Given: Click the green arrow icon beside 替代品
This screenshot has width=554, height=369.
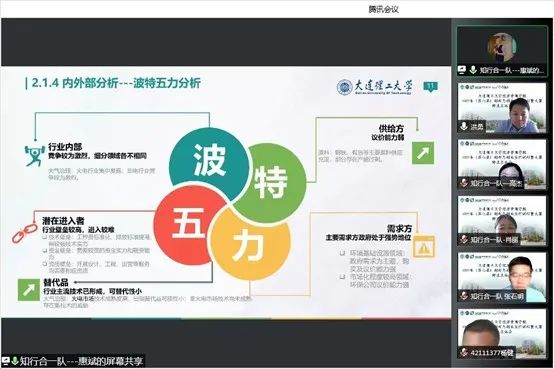Looking at the screenshot, I should 29,290.
